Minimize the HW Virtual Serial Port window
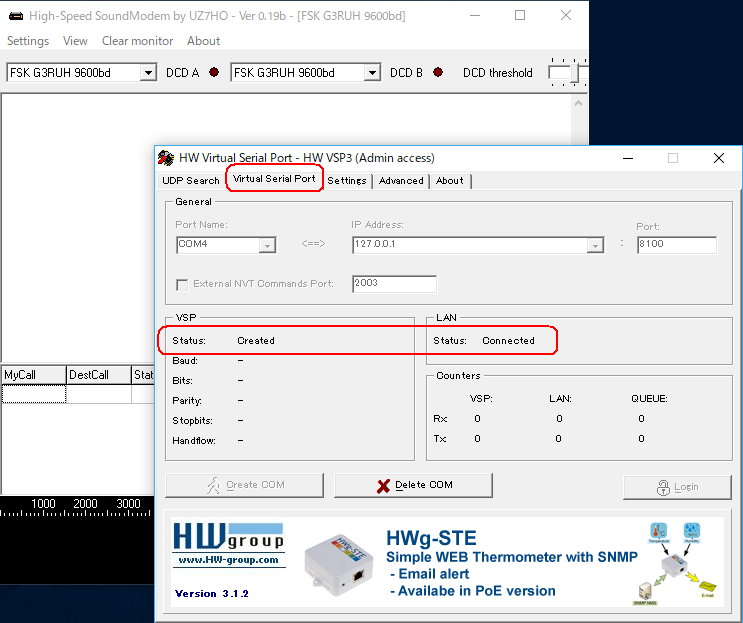Viewport: 743px width, 623px height. (x=628, y=158)
